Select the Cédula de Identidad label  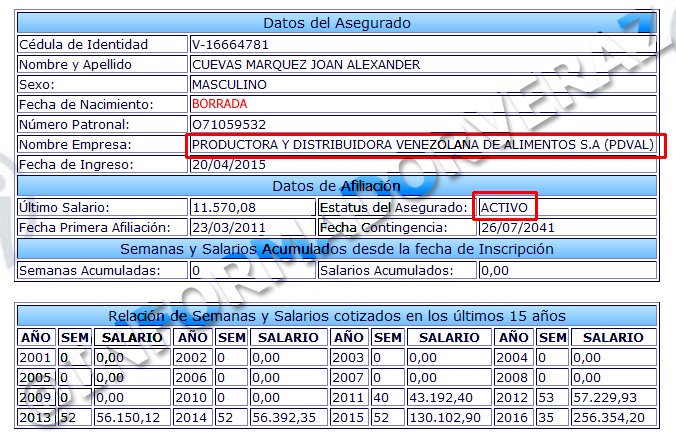point(84,44)
